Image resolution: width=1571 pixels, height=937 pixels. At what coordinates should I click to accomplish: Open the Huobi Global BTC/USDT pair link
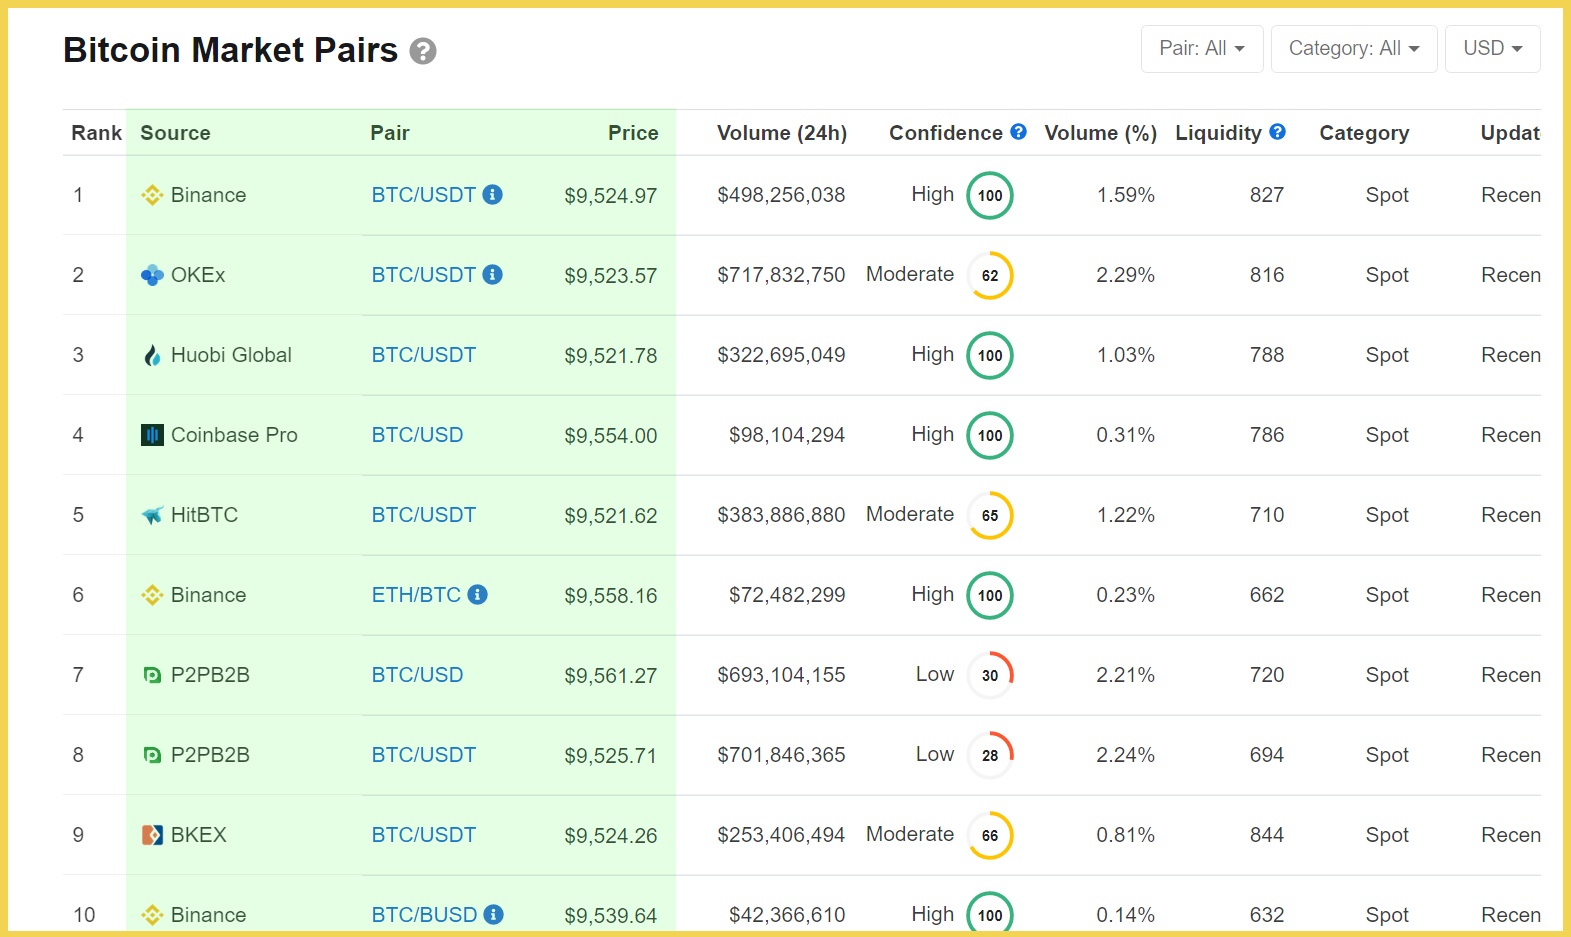pyautogui.click(x=424, y=355)
